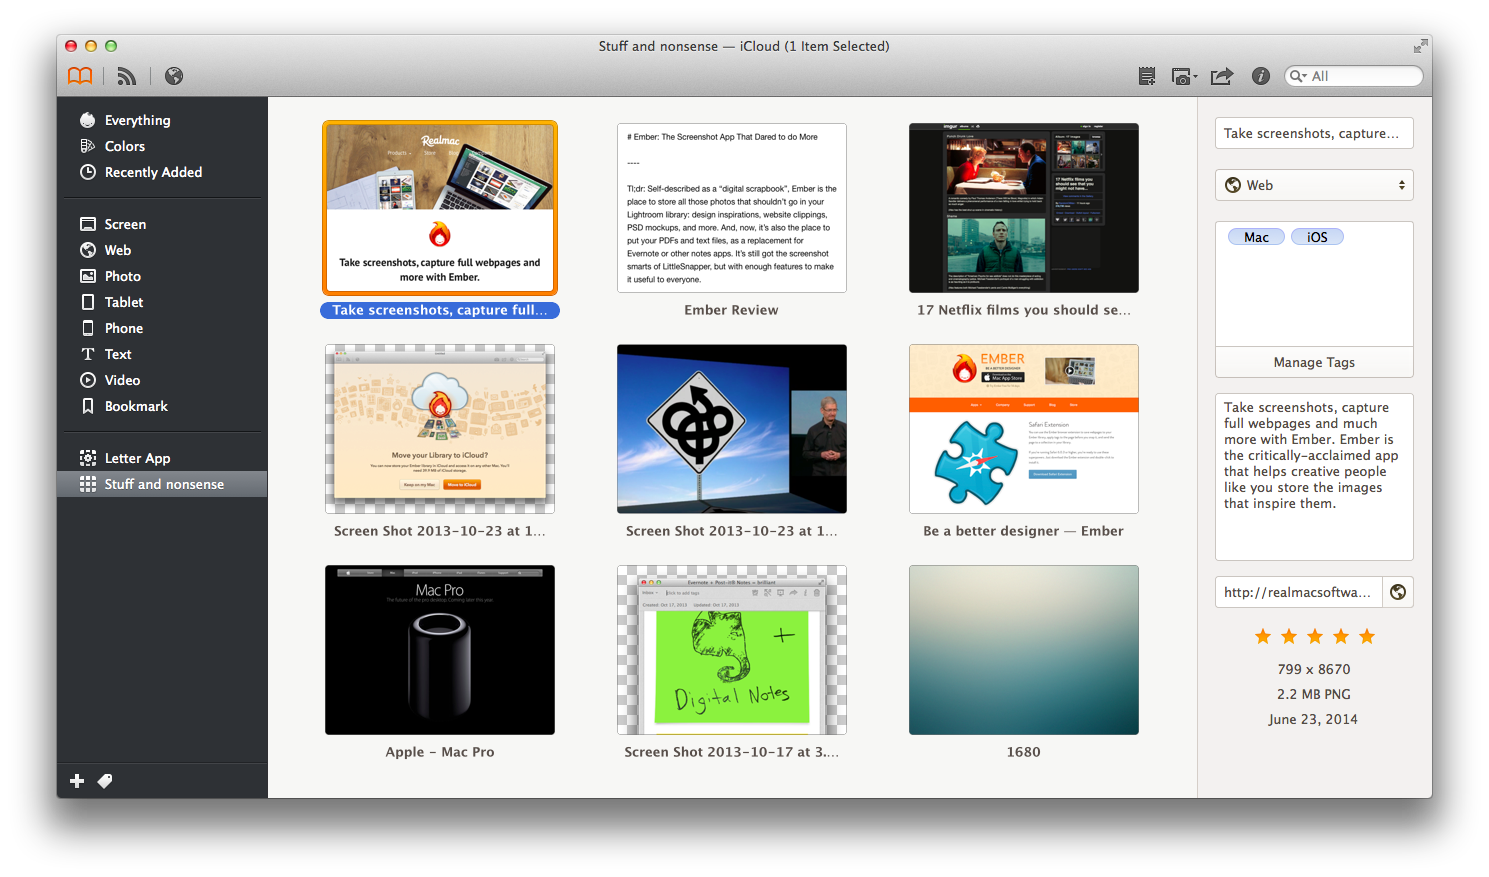
Task: Click the Manage Tags button
Action: pyautogui.click(x=1314, y=362)
